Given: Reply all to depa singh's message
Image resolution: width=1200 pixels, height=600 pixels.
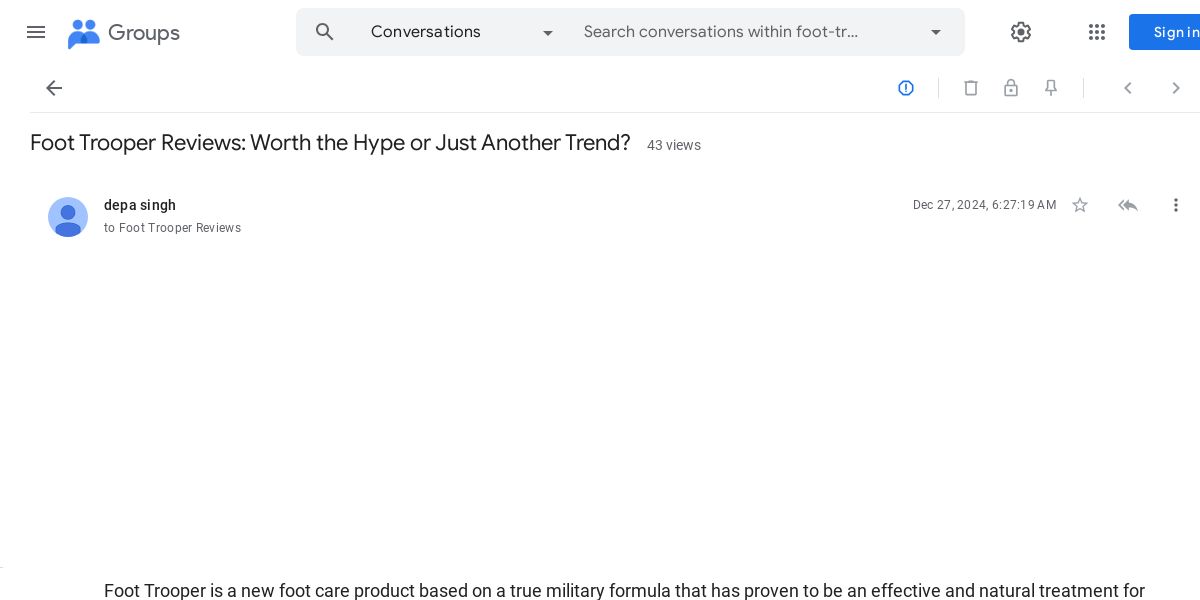Looking at the screenshot, I should pos(1128,205).
